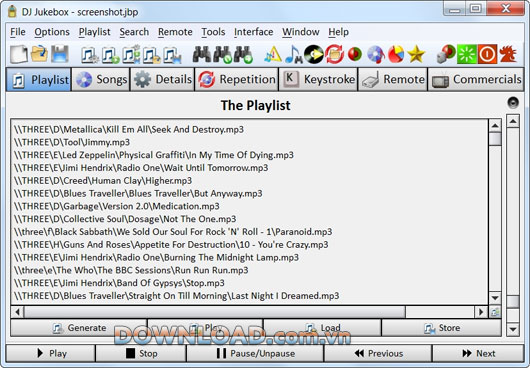Switch to the Repetition tab
Image resolution: width=530 pixels, height=368 pixels.
click(x=237, y=79)
